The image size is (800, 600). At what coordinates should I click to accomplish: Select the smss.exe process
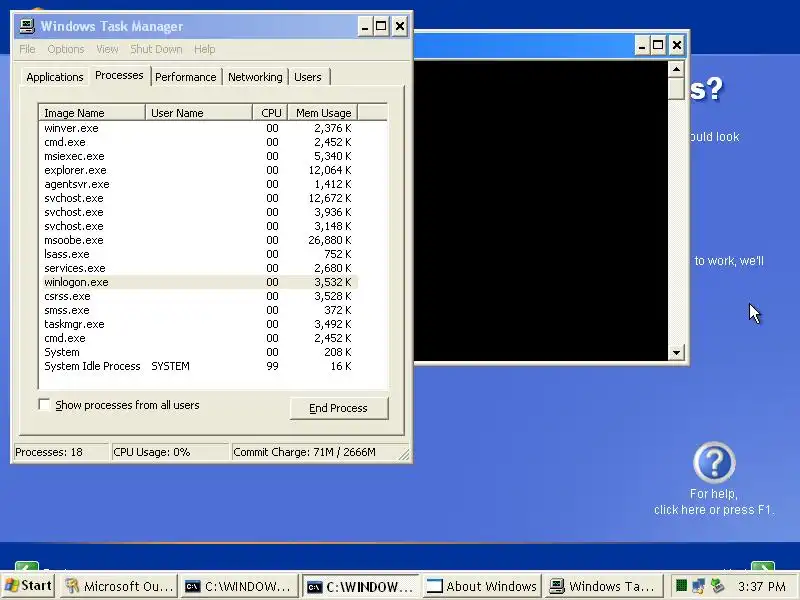click(198, 310)
